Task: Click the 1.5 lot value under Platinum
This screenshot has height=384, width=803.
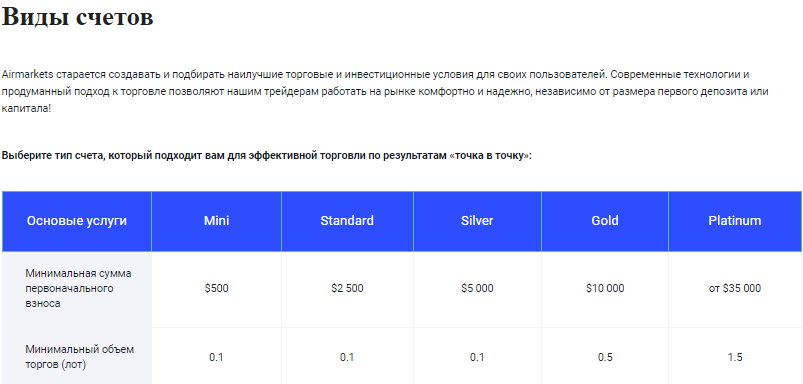Action: (735, 357)
